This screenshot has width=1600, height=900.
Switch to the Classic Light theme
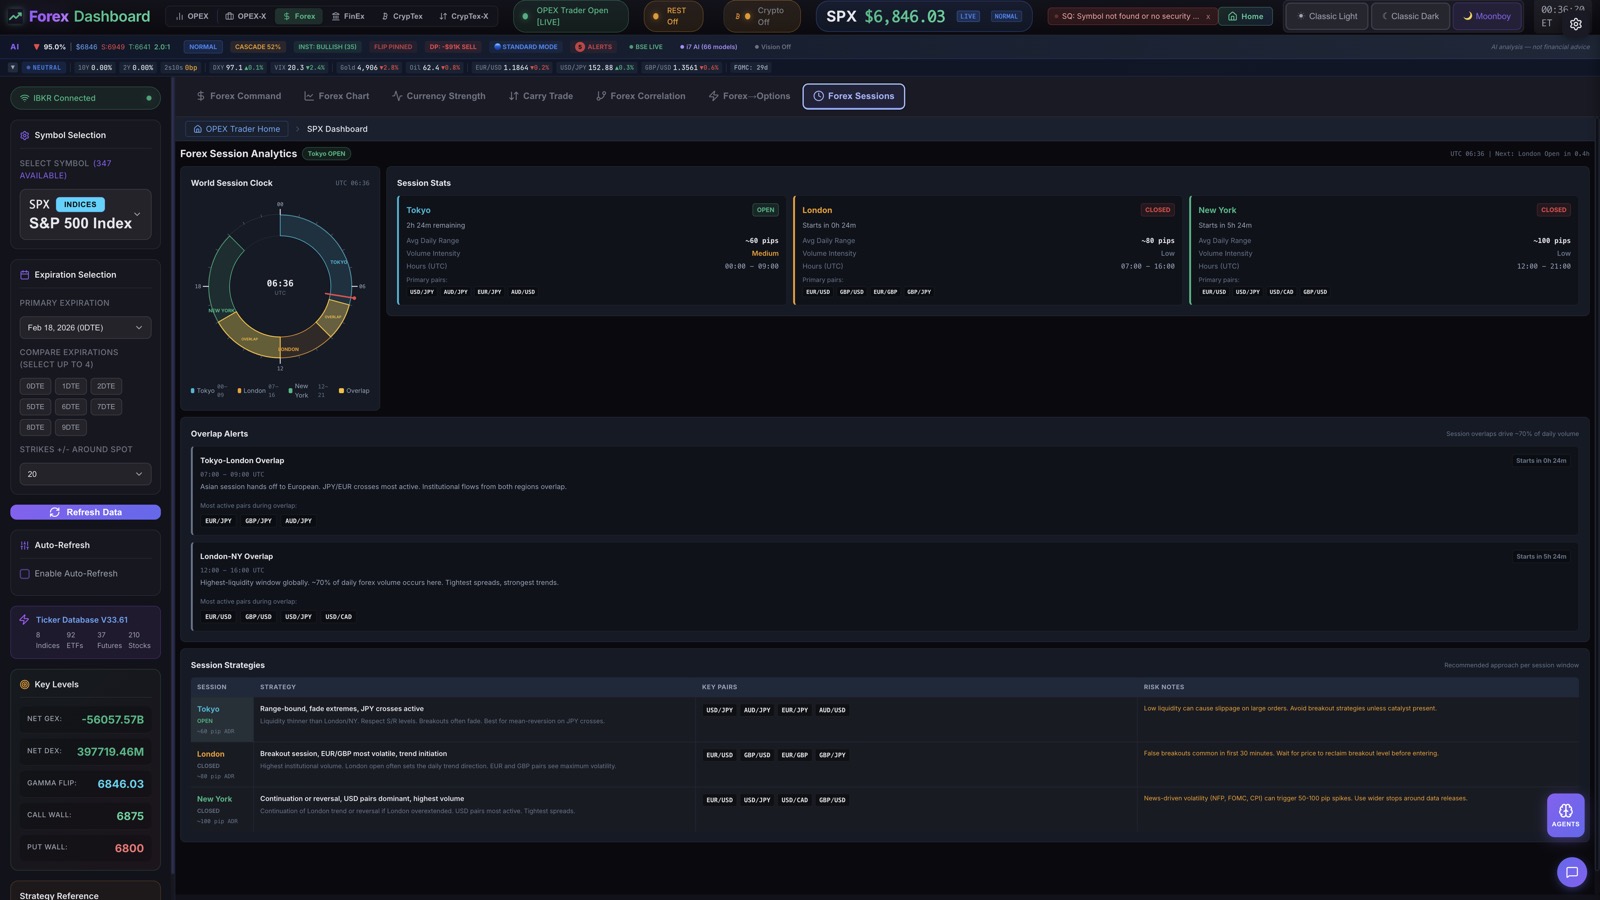click(1326, 16)
